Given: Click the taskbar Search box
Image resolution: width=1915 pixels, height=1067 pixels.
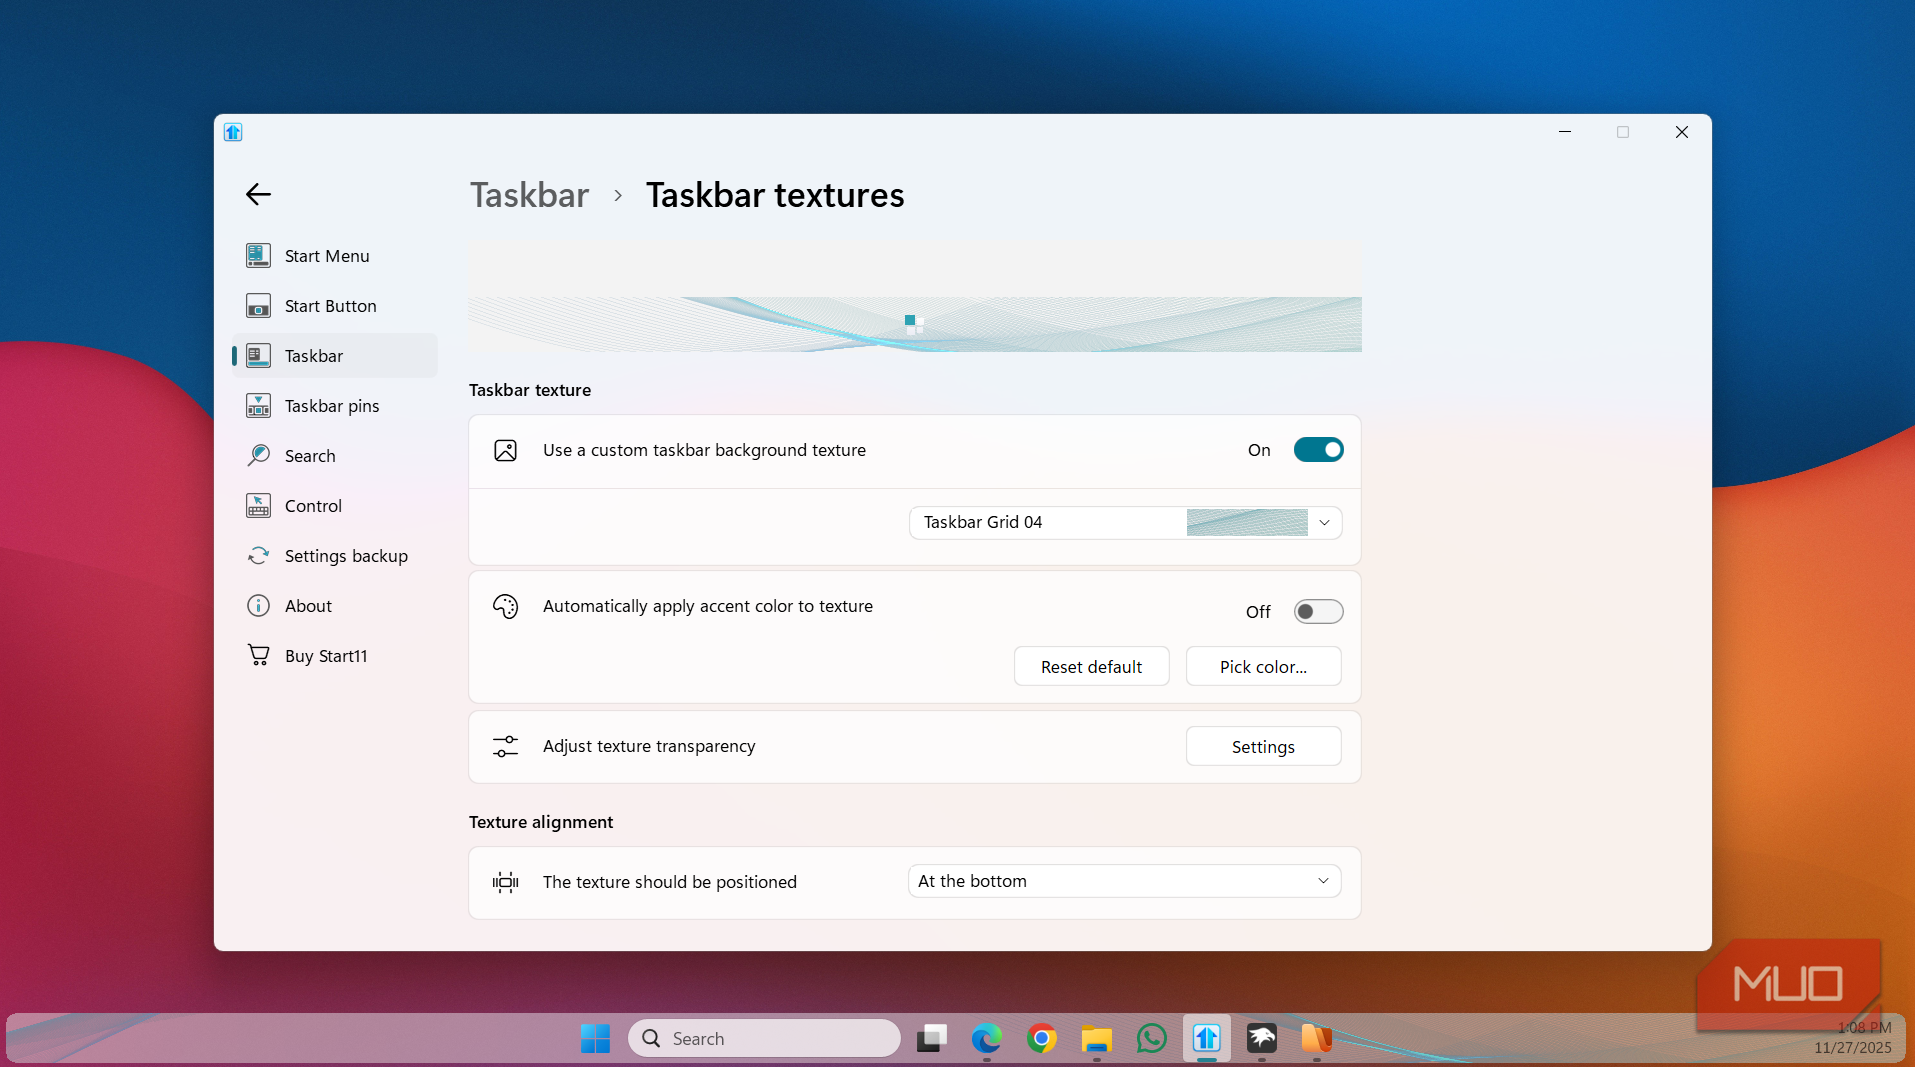Looking at the screenshot, I should pyautogui.click(x=764, y=1039).
